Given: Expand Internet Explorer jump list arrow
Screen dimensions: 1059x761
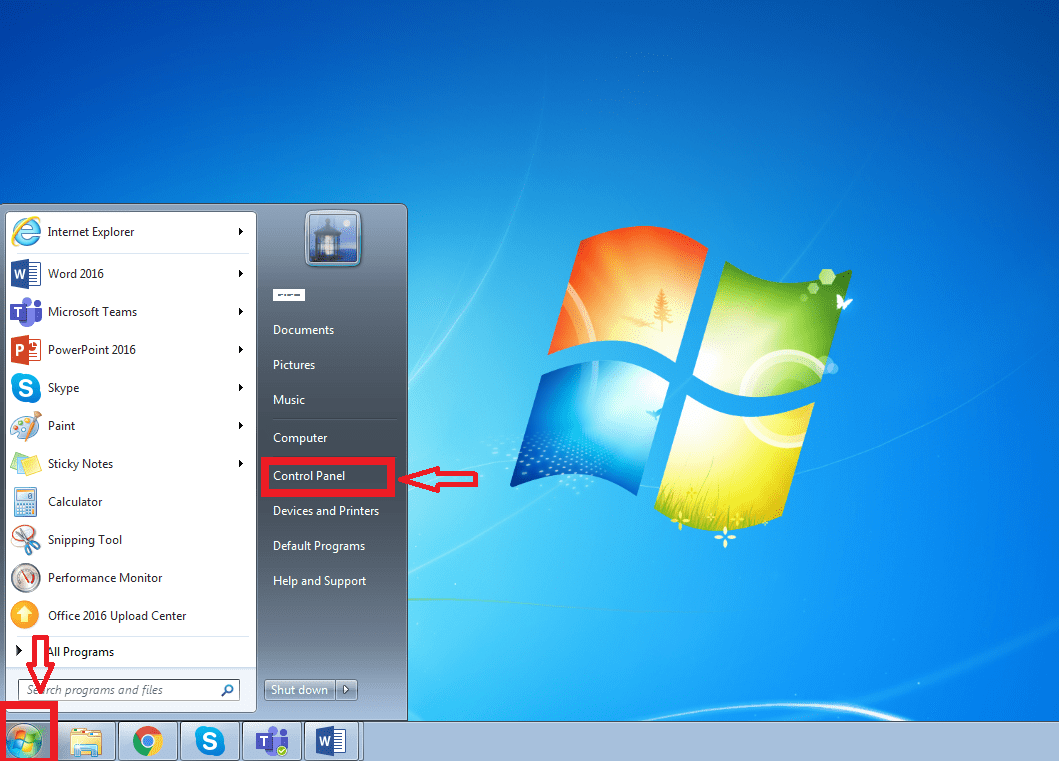Looking at the screenshot, I should click(240, 232).
